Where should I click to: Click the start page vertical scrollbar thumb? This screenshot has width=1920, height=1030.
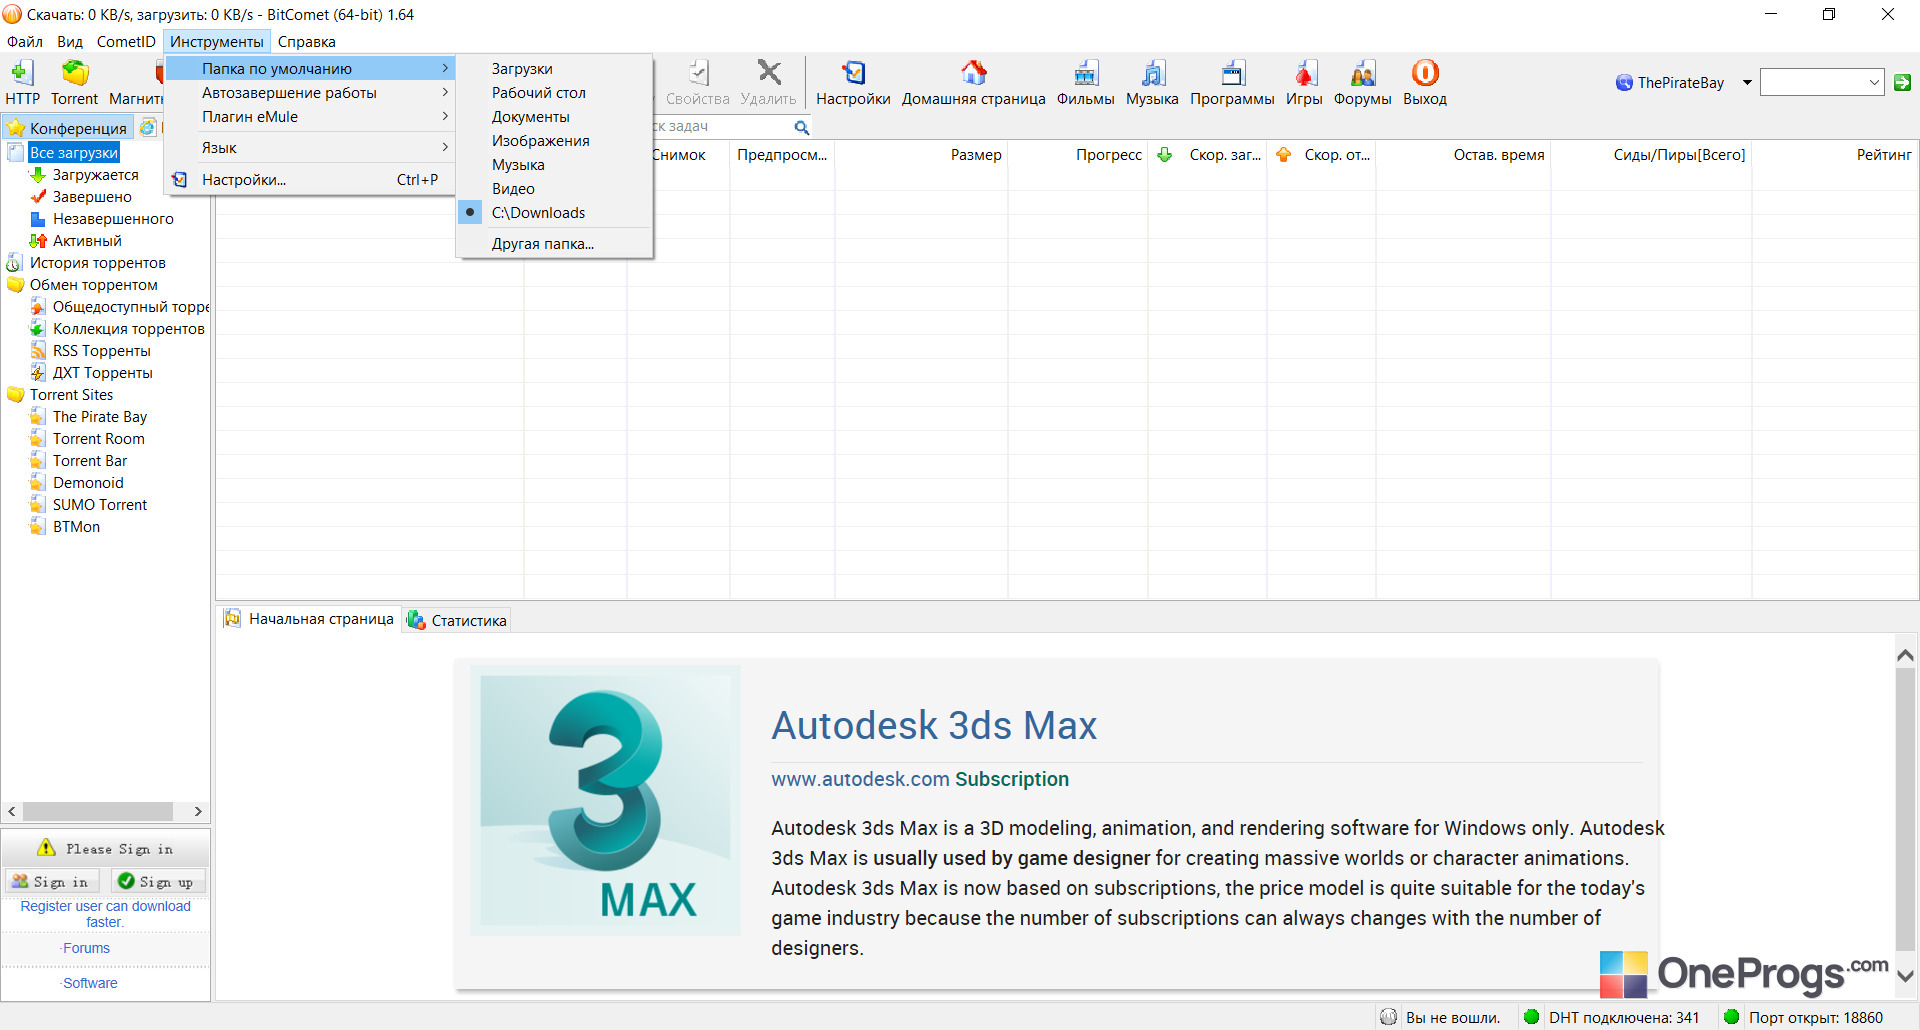tap(1905, 808)
